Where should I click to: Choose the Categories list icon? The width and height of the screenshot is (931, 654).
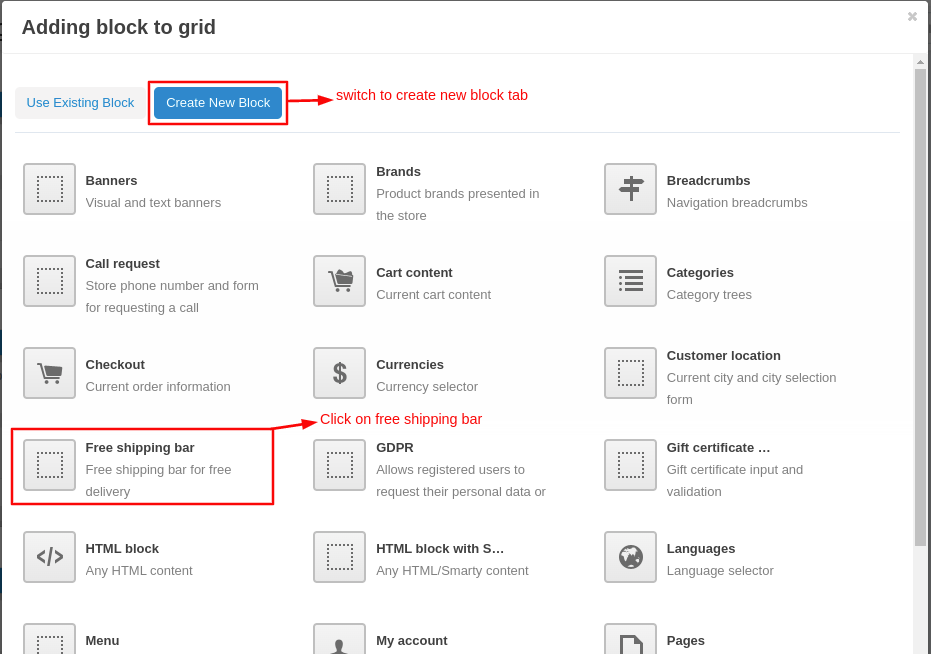pos(631,281)
